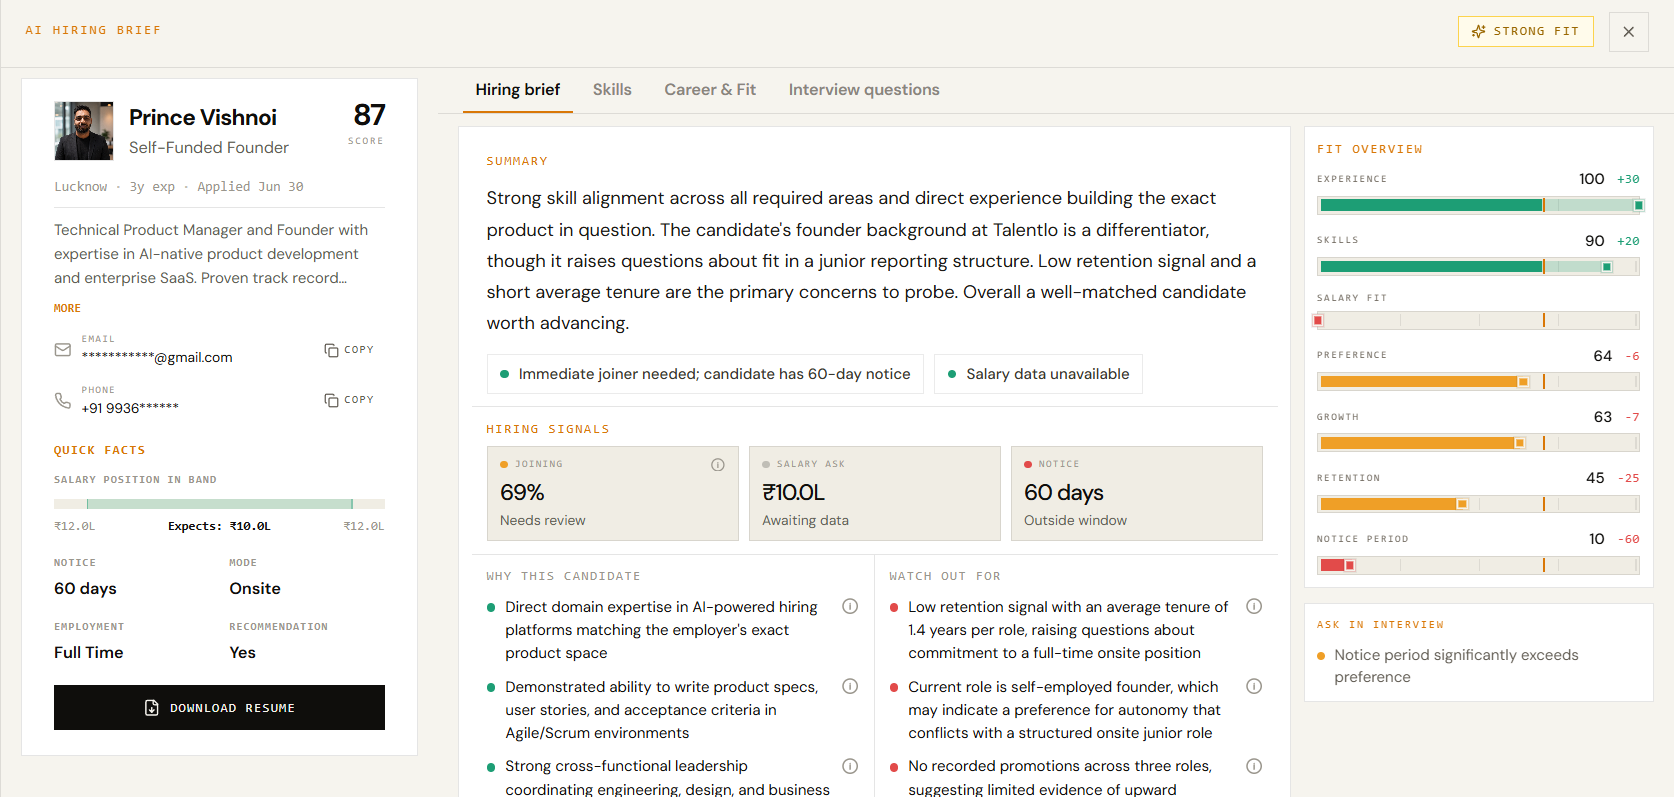Info icon for self-employed founder warning

coord(1254,686)
